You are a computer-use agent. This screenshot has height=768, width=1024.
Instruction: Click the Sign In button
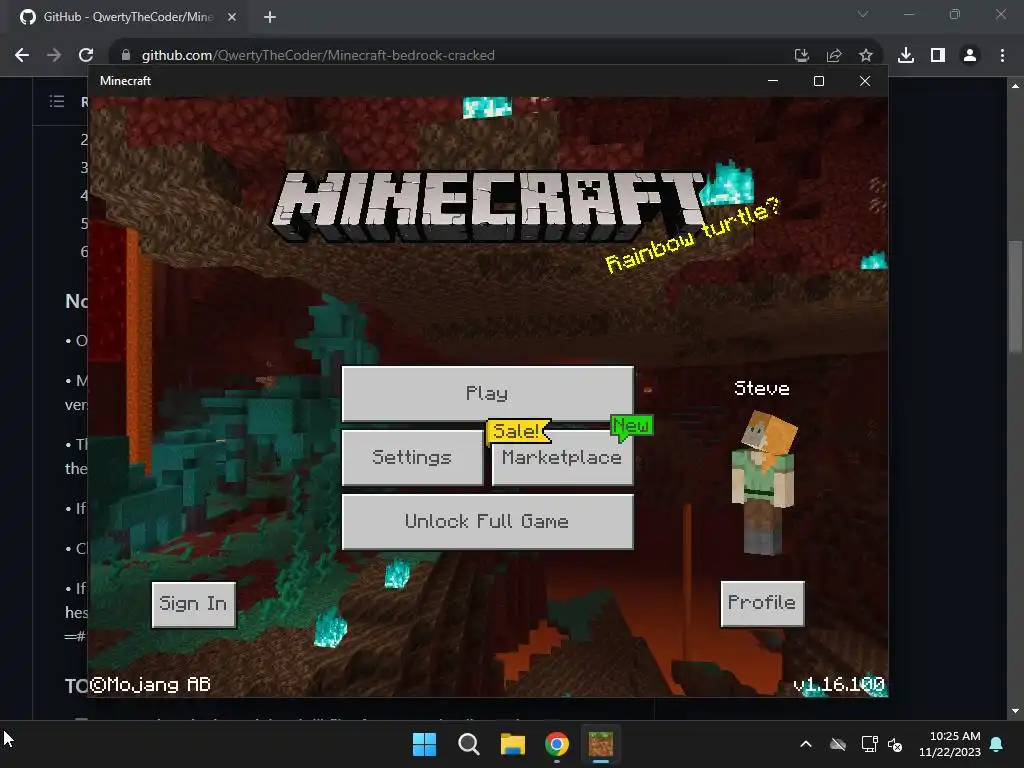coord(193,604)
